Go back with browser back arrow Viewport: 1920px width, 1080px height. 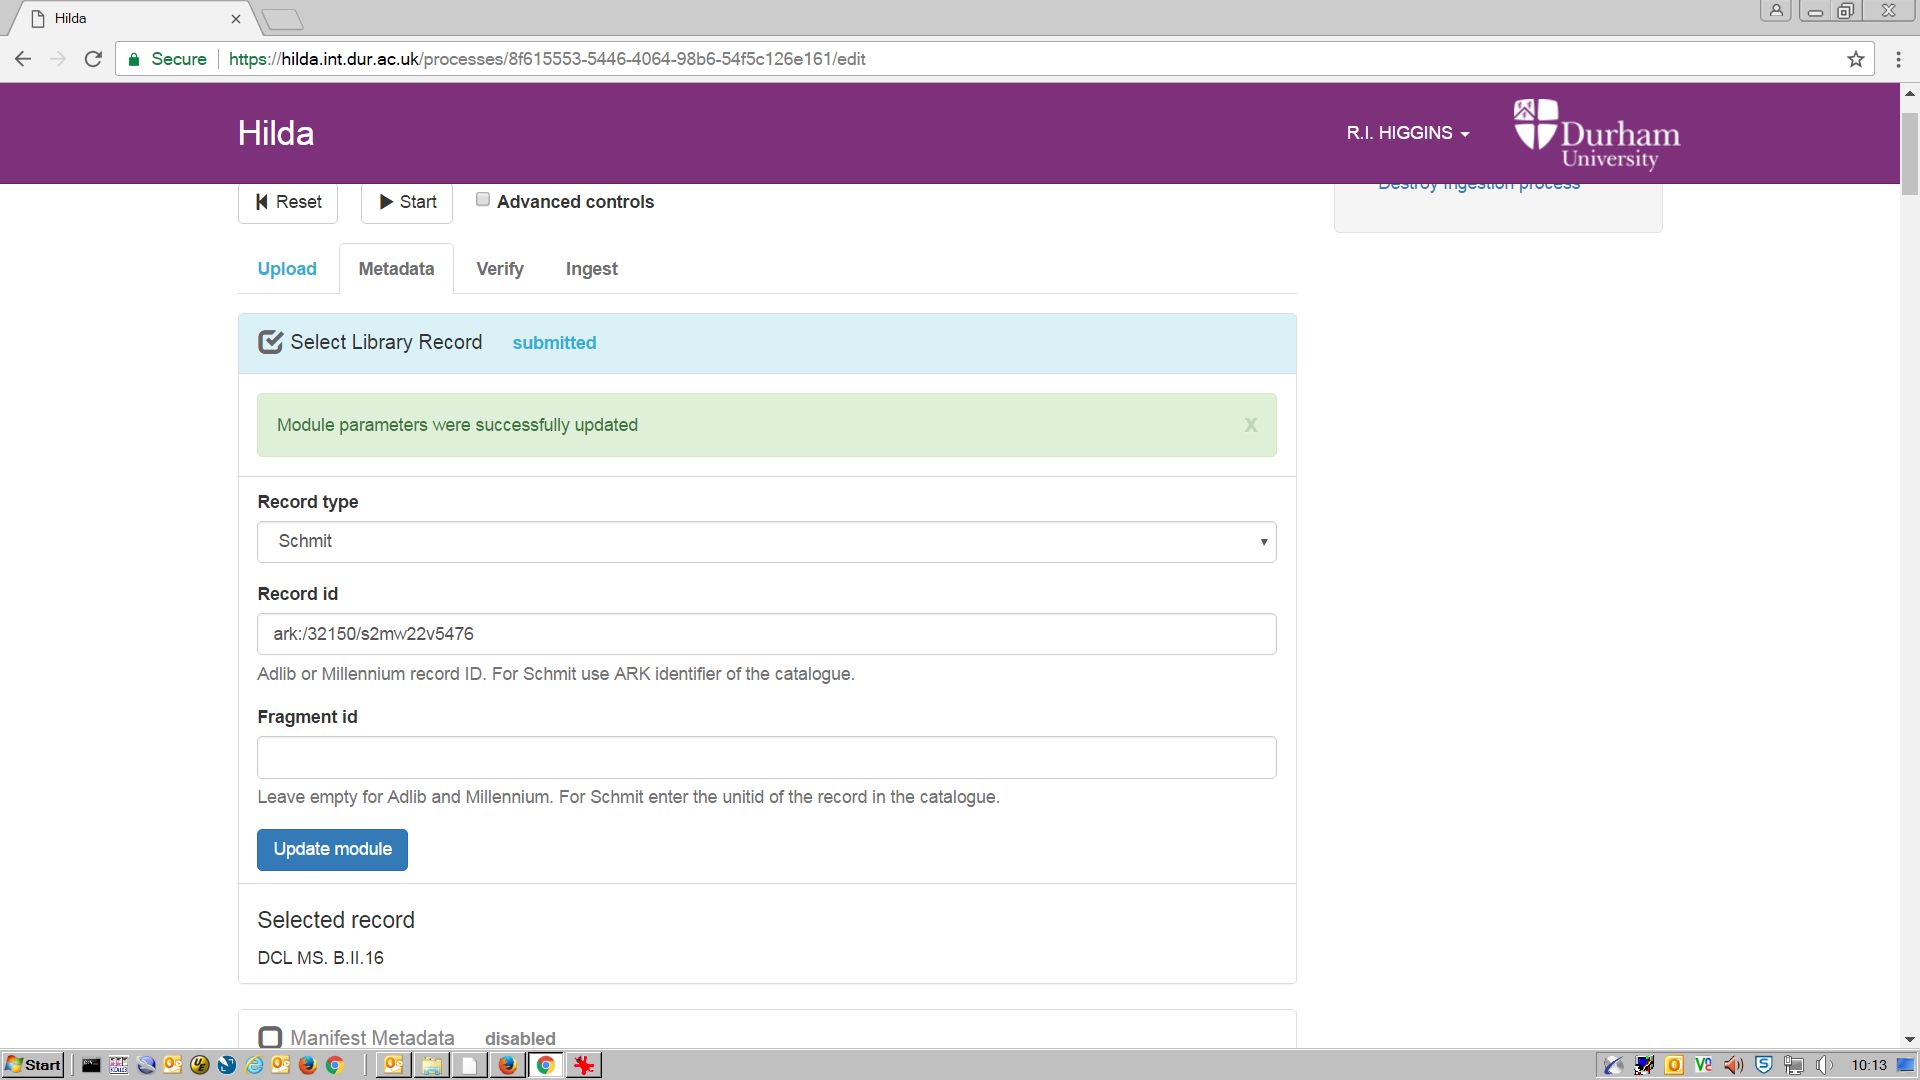[23, 59]
